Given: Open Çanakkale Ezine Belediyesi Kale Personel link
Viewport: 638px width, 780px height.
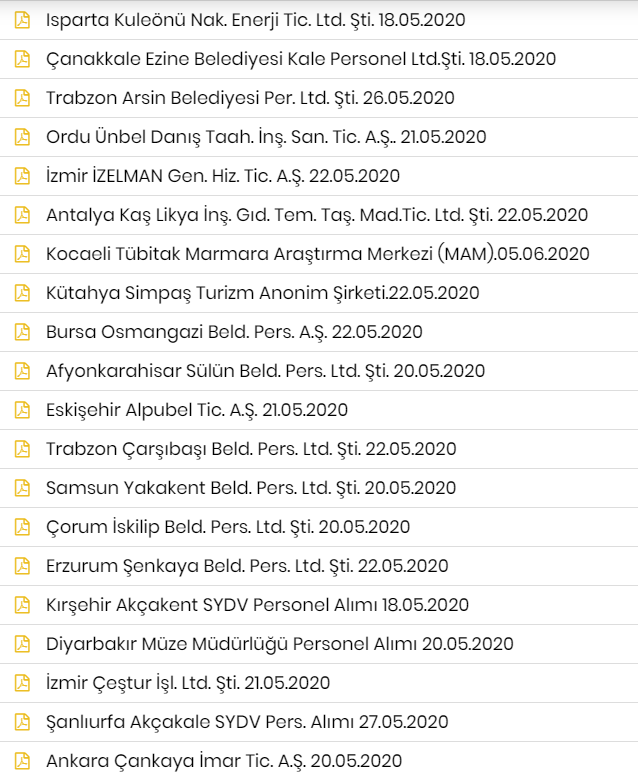Looking at the screenshot, I should 301,59.
